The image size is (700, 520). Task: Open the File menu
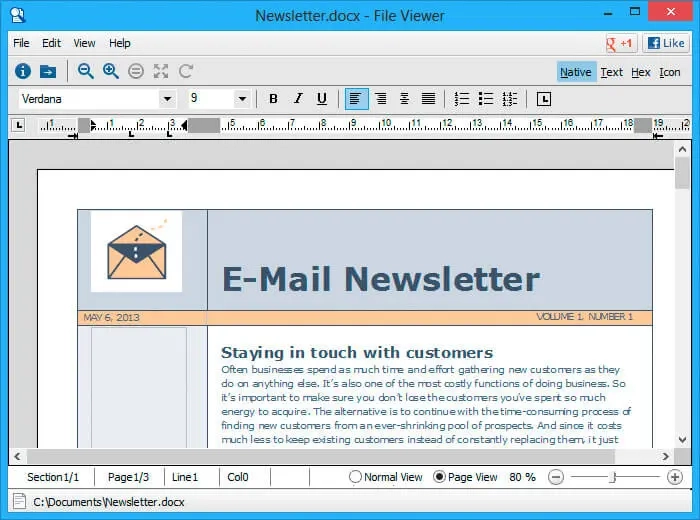21,43
